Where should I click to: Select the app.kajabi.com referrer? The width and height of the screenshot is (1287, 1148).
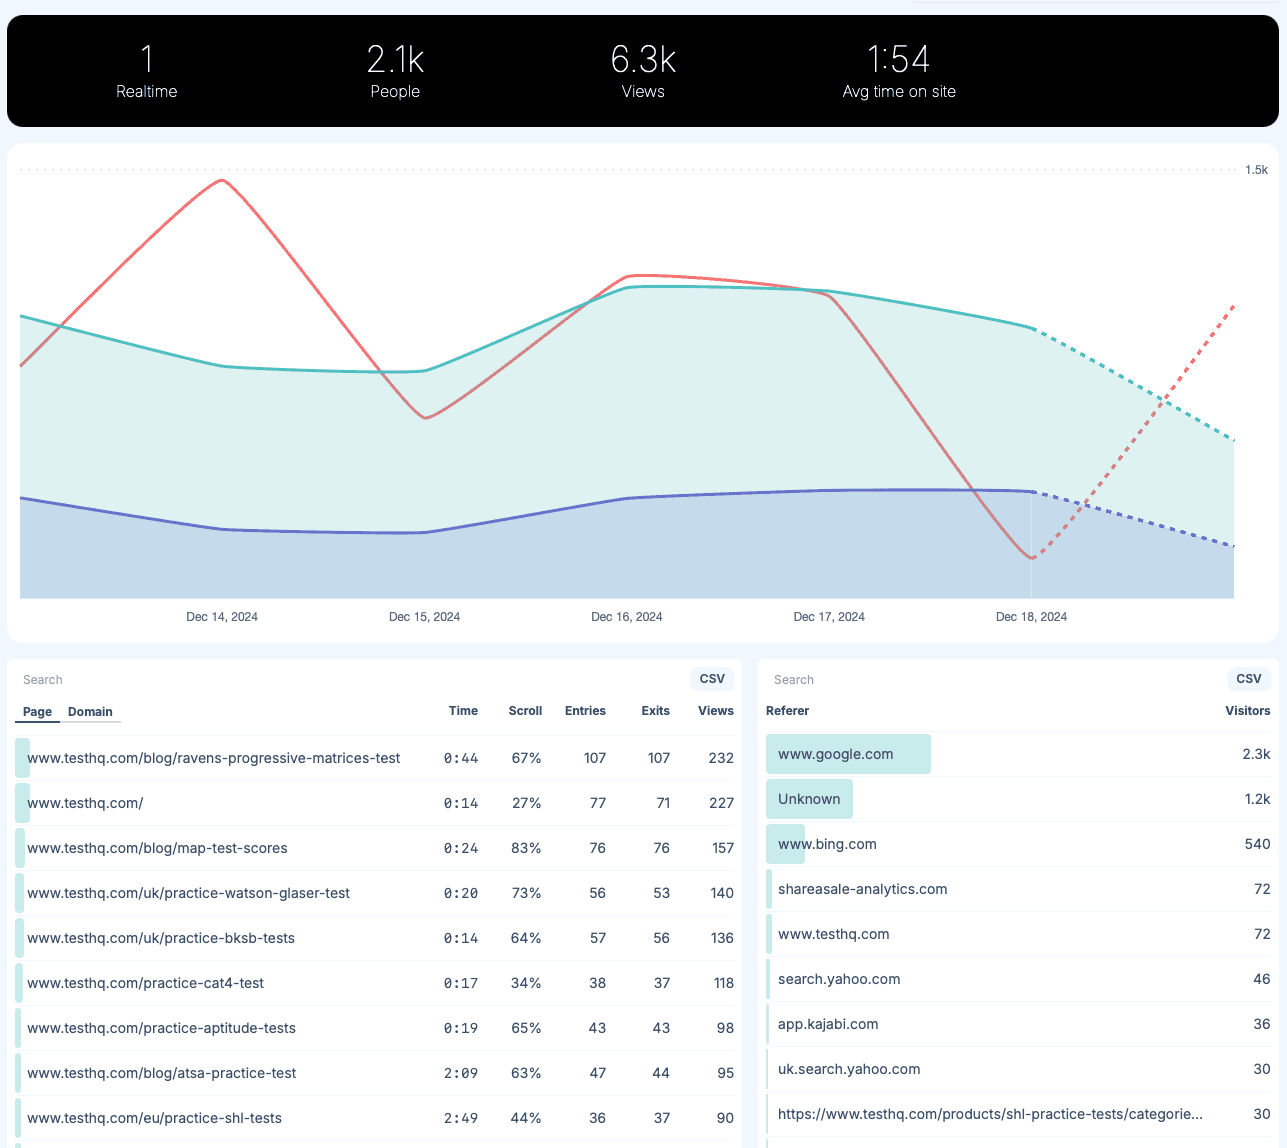click(828, 1023)
